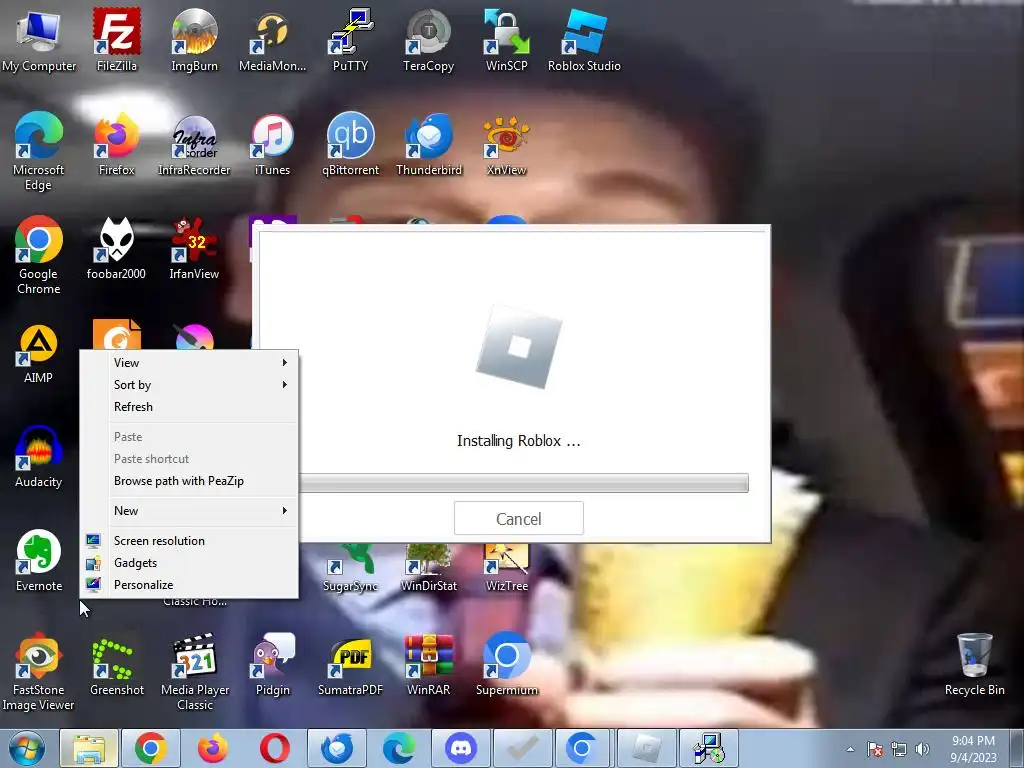Choose Refresh from the context menu
Image resolution: width=1024 pixels, height=768 pixels.
click(x=189, y=407)
